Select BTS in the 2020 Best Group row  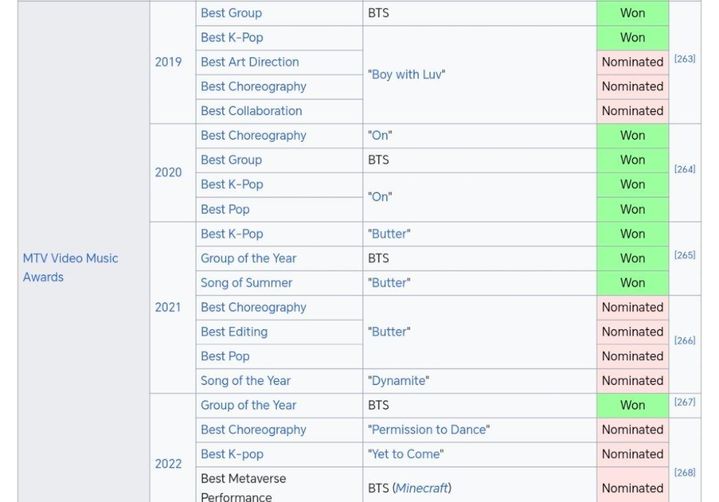378,160
